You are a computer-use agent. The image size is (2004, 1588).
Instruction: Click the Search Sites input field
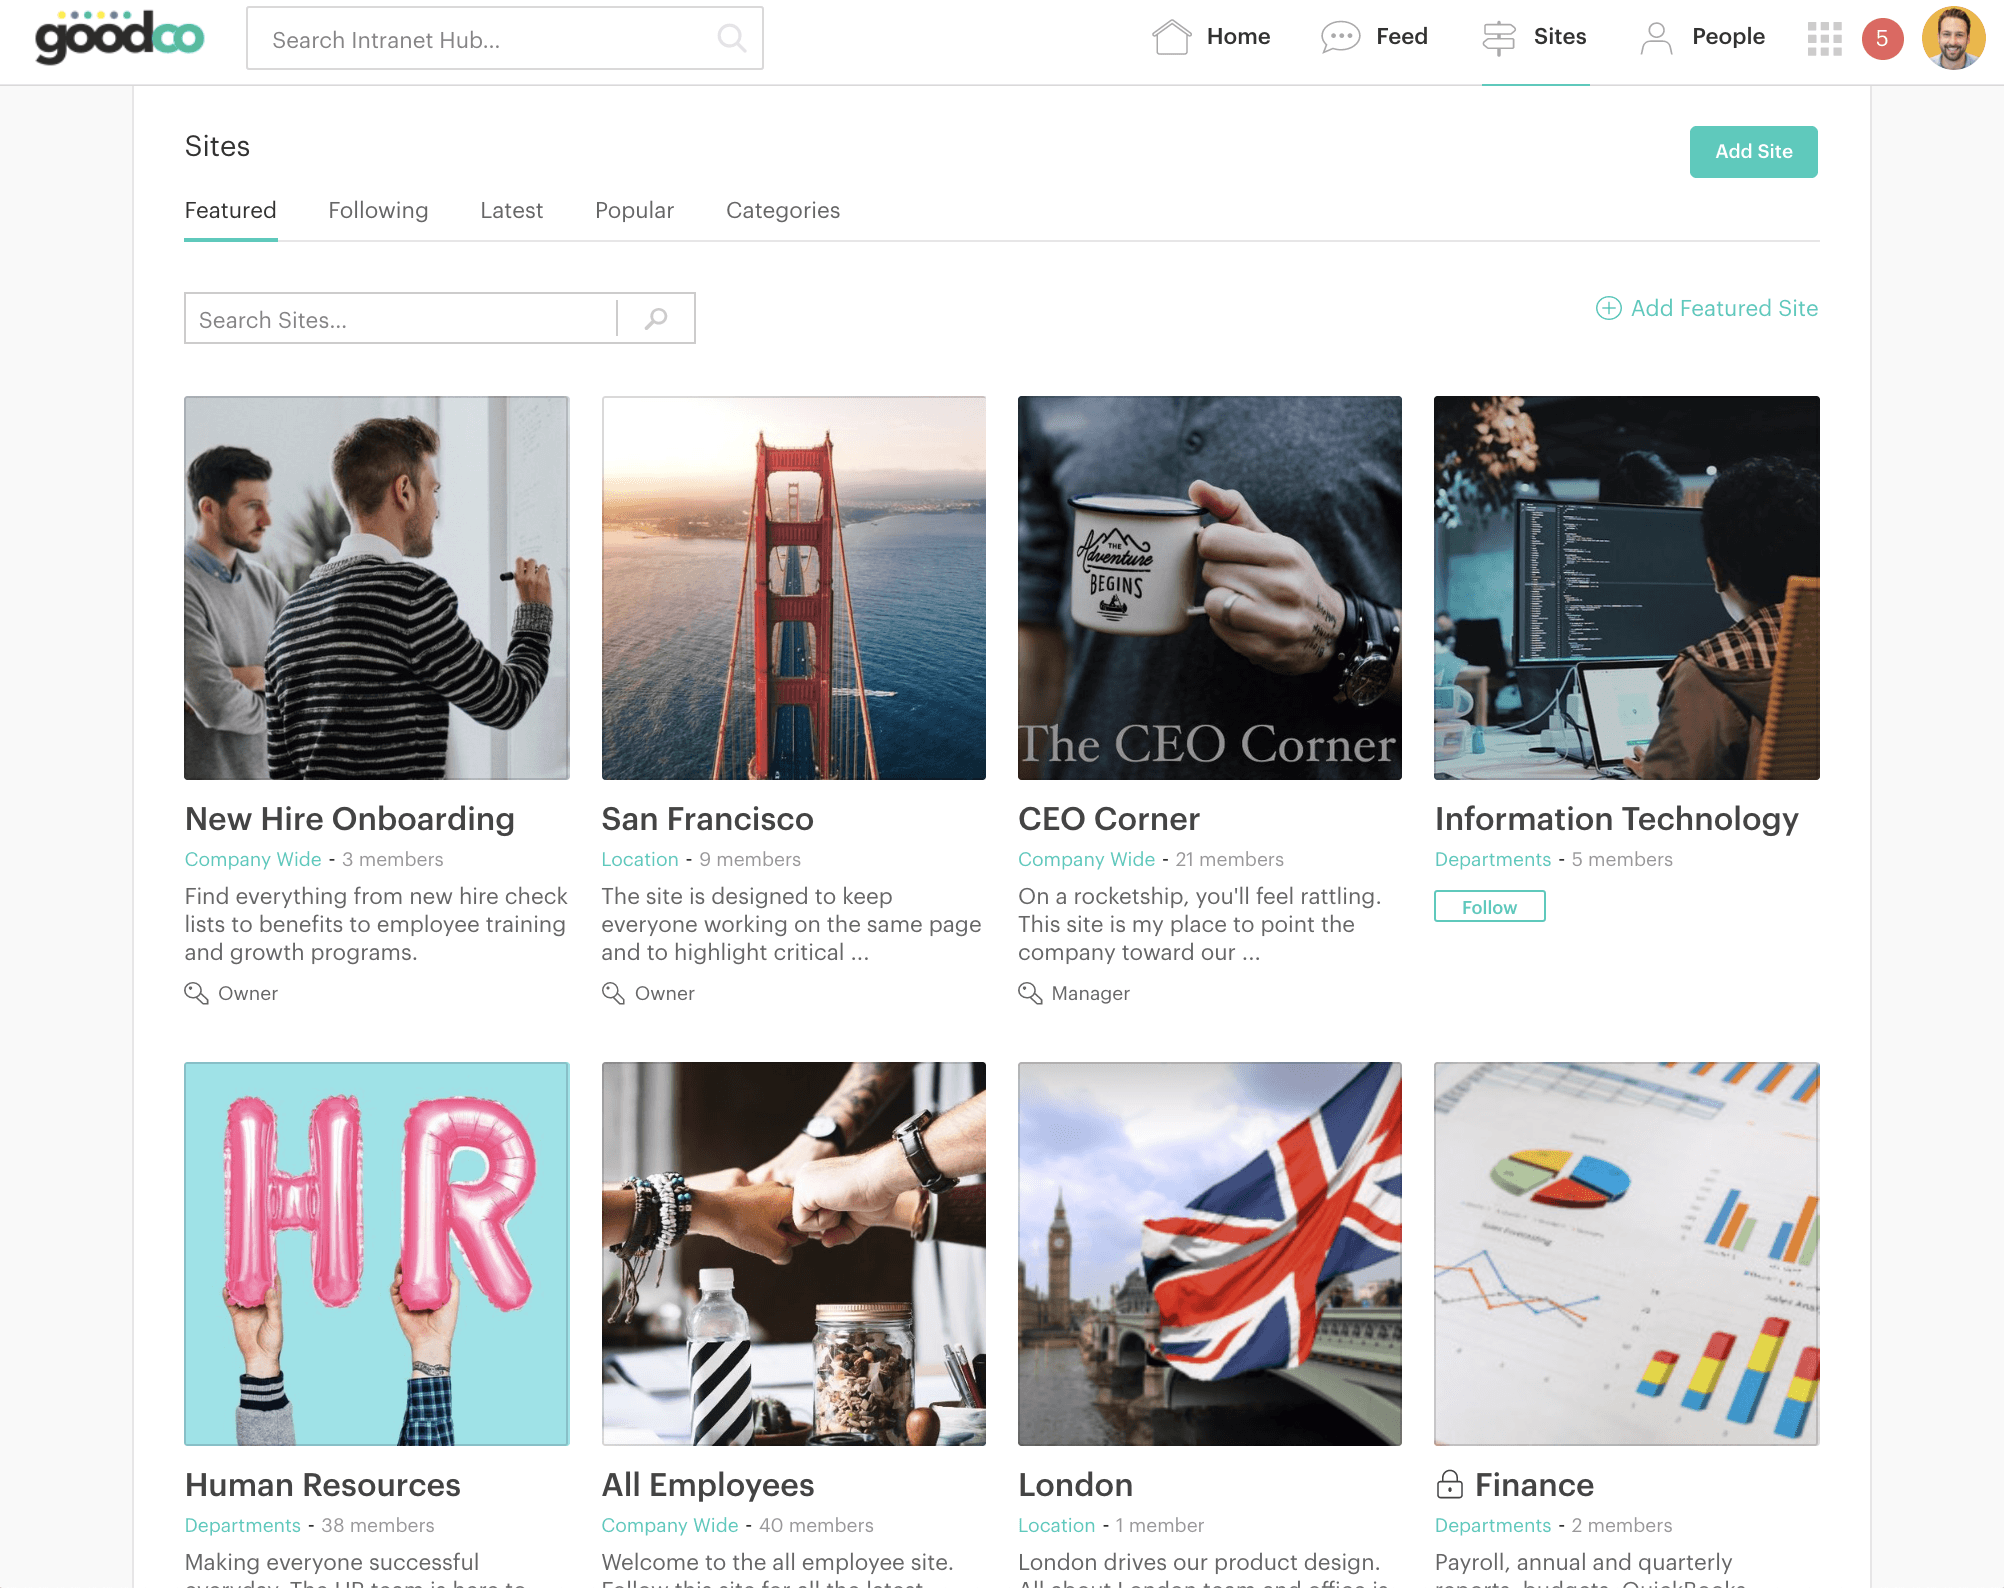[402, 317]
